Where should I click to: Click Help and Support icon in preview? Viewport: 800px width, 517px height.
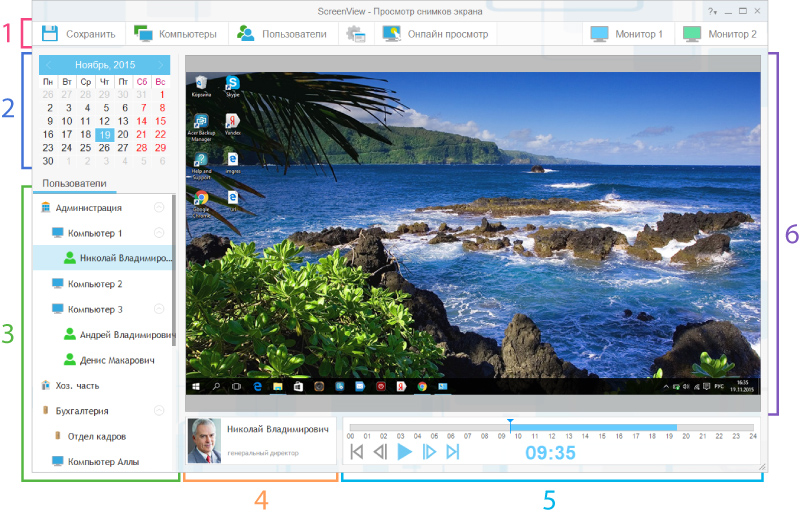(x=201, y=166)
